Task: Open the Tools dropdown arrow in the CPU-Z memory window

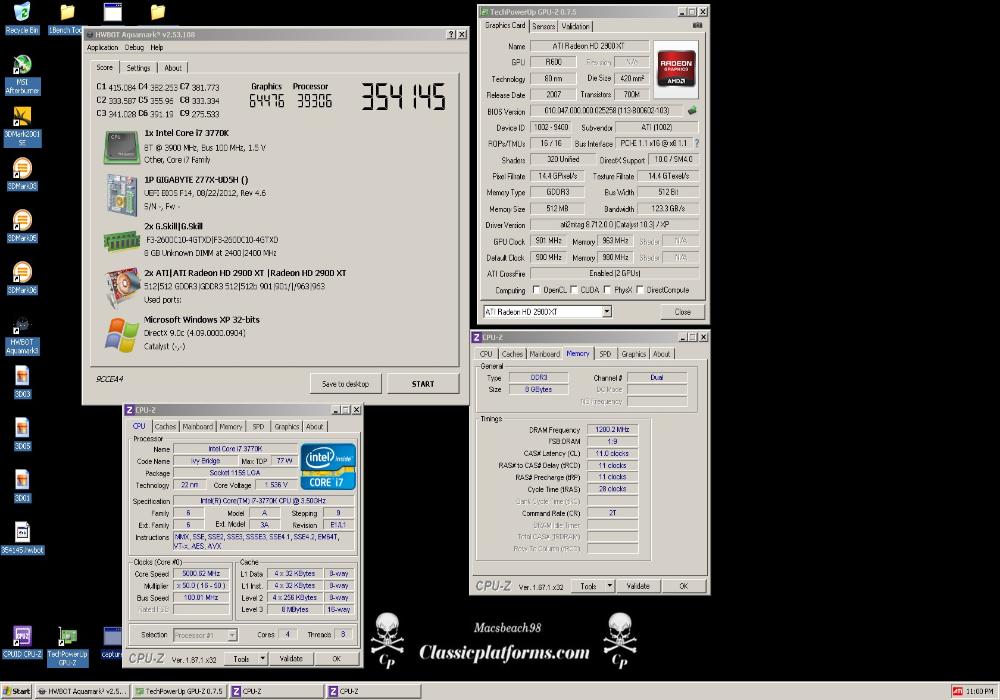Action: 609,586
